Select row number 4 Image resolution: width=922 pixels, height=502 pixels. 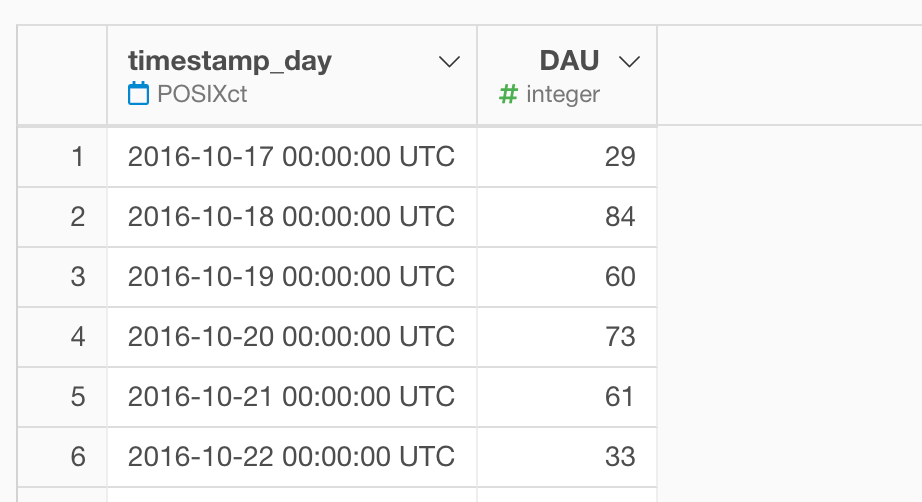click(78, 337)
